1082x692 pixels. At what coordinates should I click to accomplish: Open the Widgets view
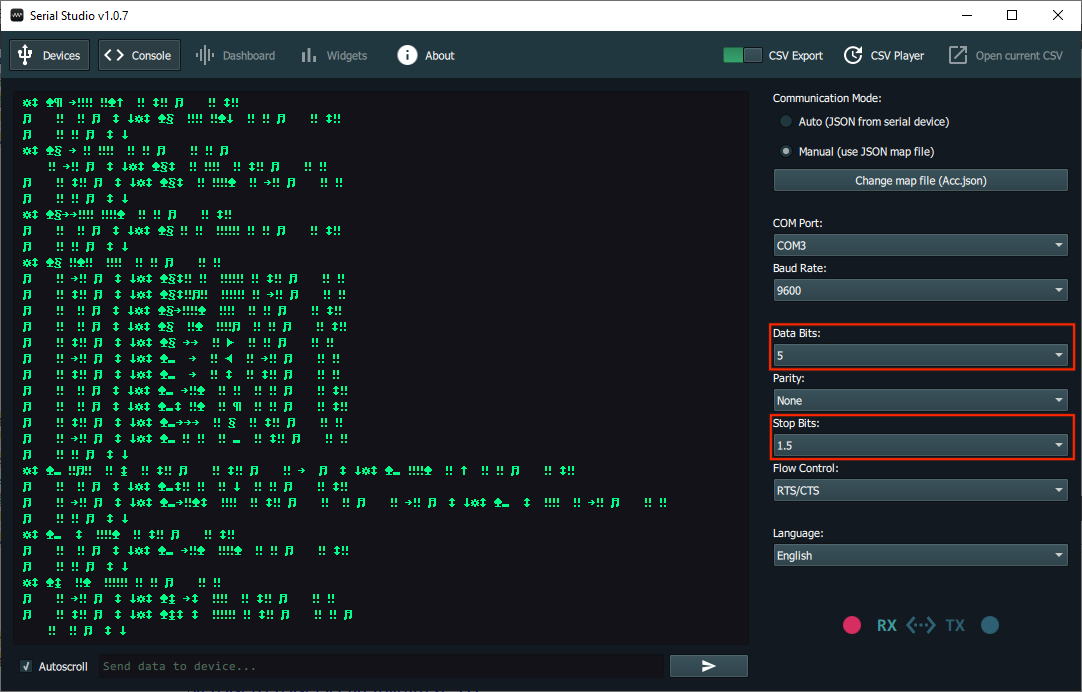334,55
